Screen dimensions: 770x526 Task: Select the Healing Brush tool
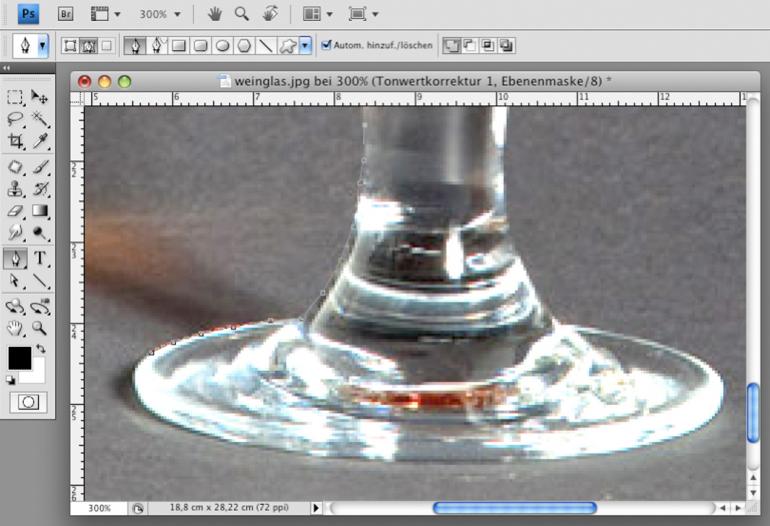point(15,167)
